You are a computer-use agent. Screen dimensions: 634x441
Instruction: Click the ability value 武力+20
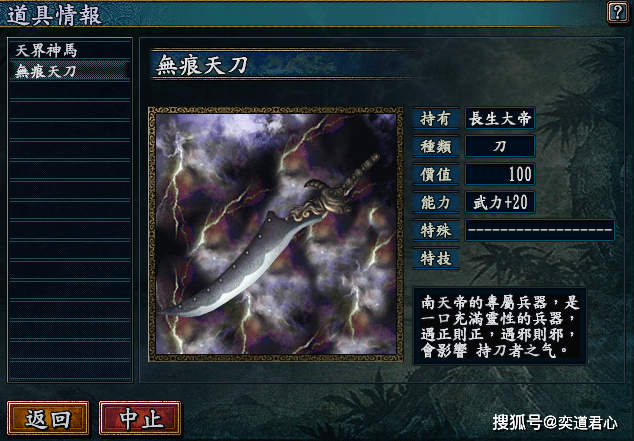(500, 202)
